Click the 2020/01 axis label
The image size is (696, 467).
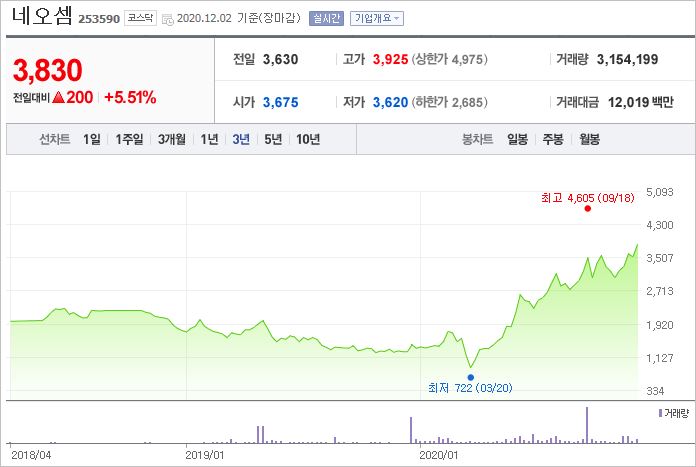438,455
